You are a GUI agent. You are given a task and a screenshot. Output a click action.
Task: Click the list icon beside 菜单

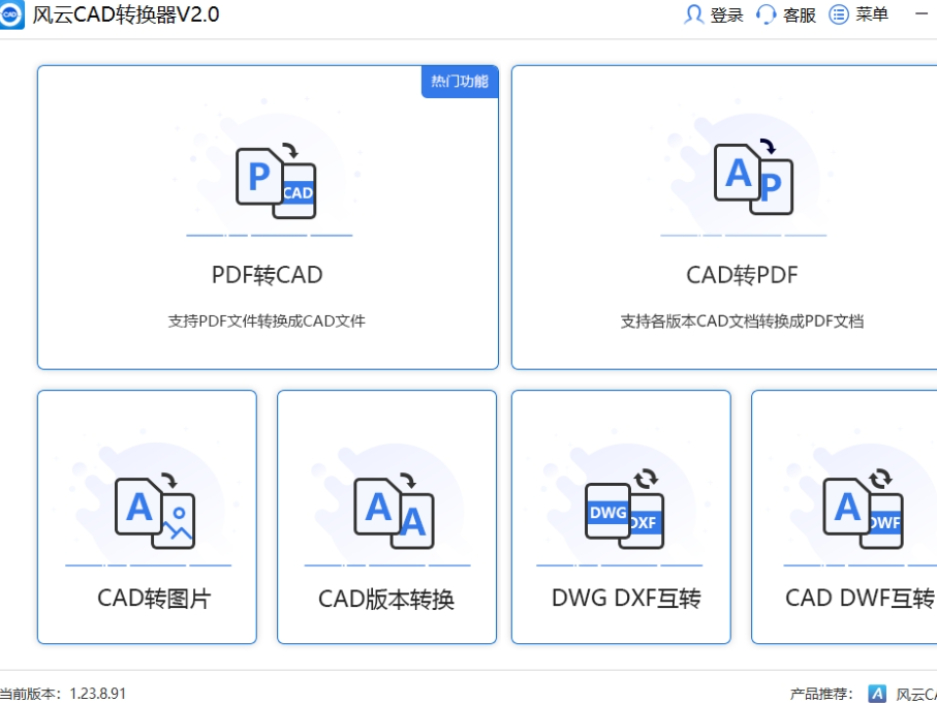point(838,14)
